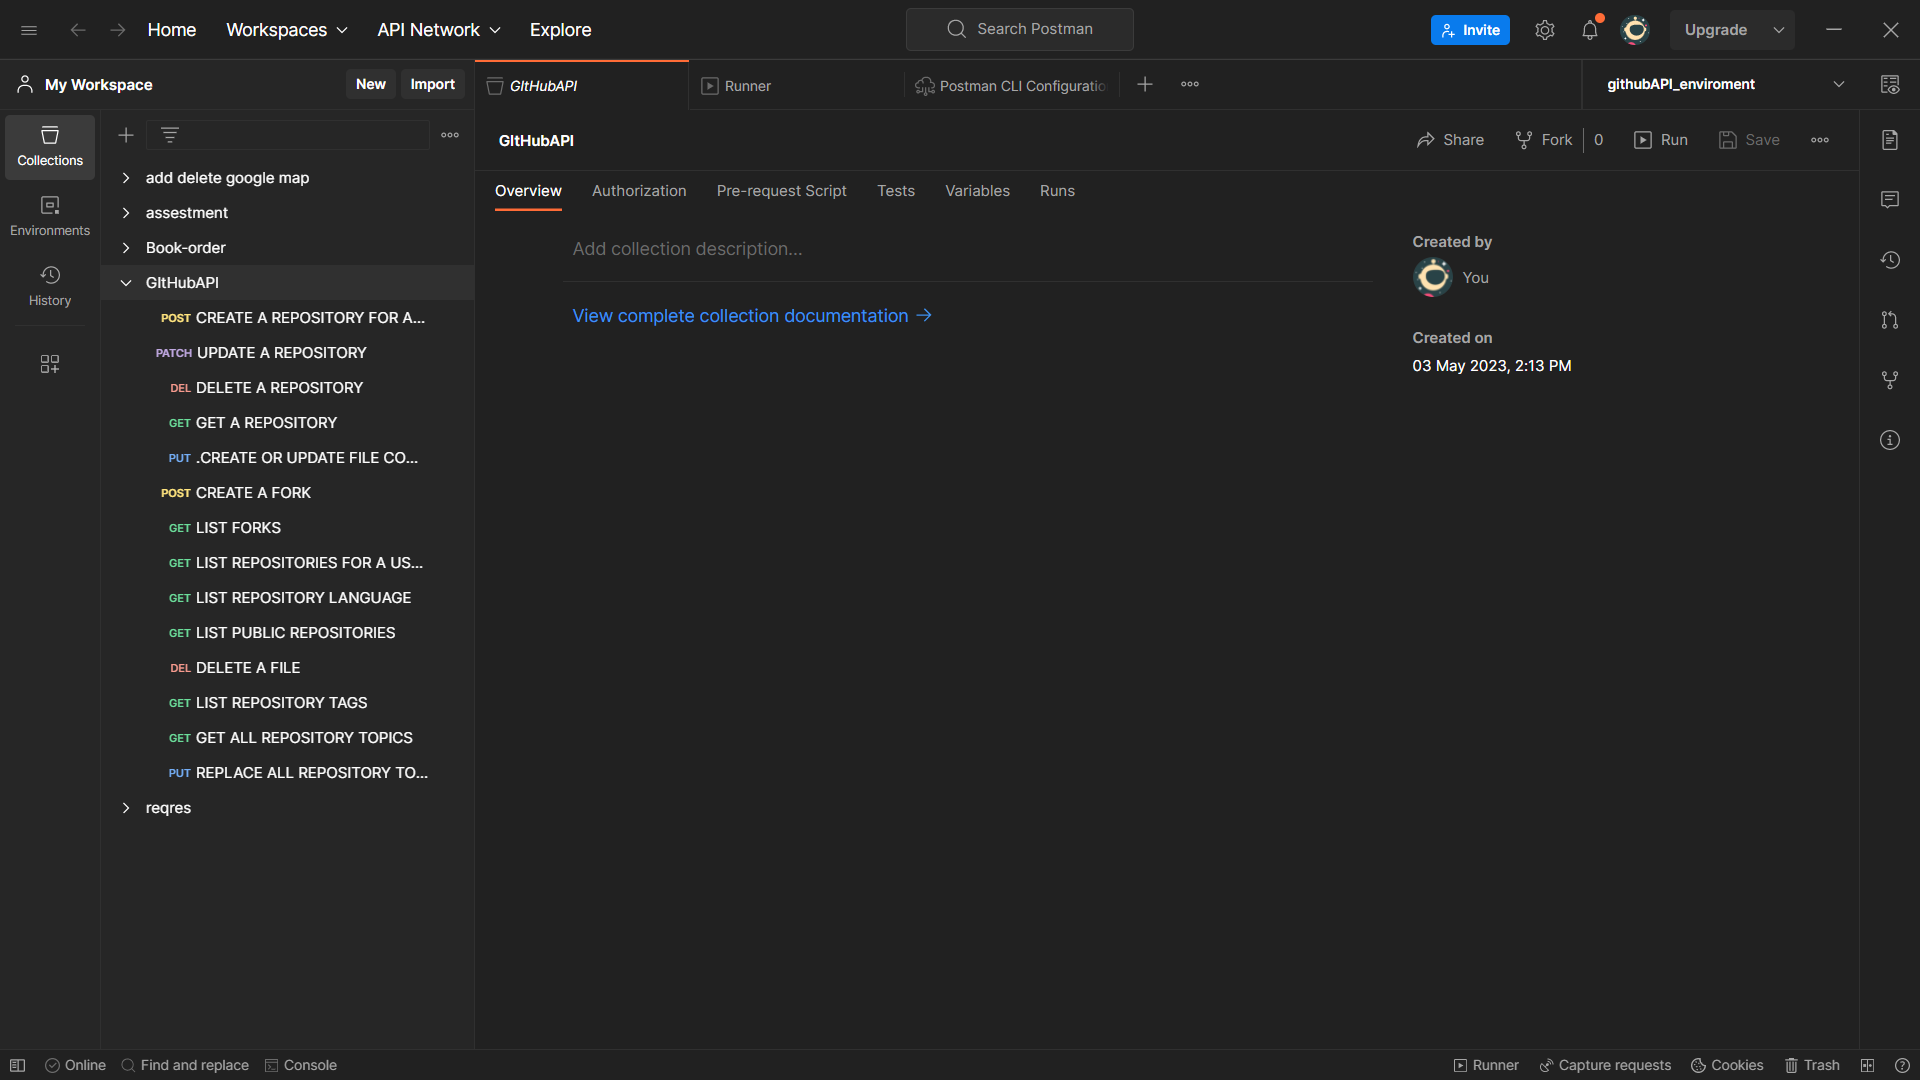Open the collection more-actions dots beside Save
1920x1080 pixels.
point(1820,140)
